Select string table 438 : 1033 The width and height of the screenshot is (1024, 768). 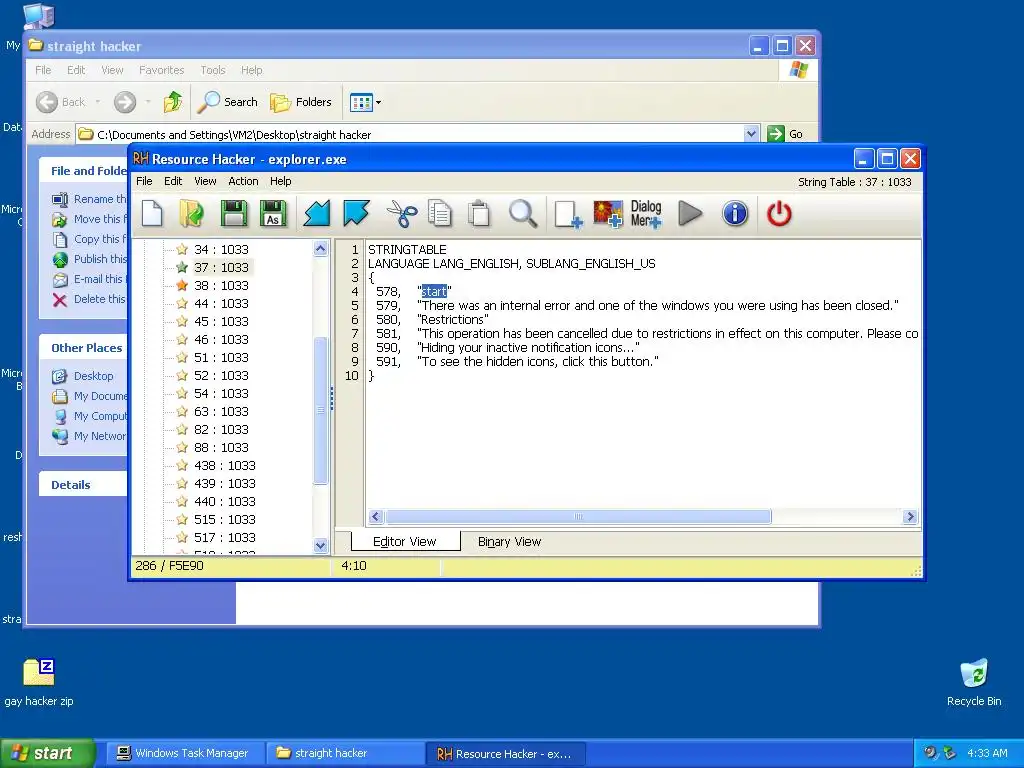click(x=225, y=466)
